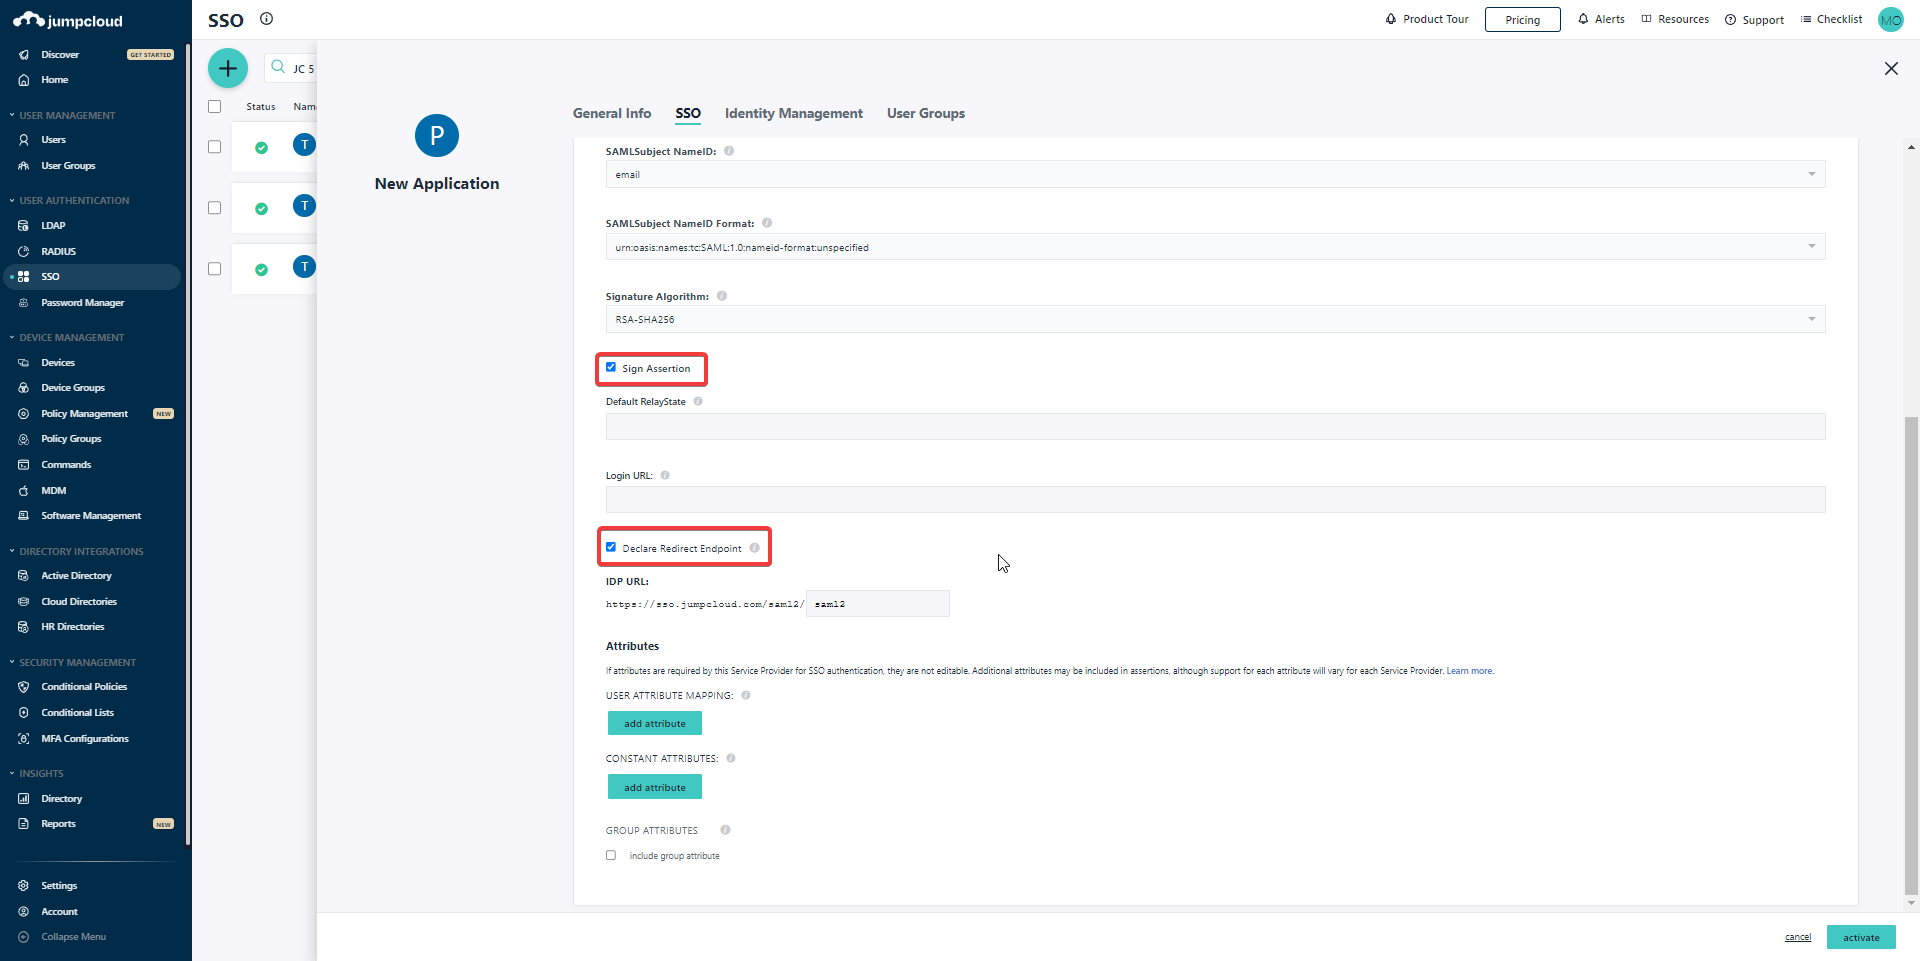Open Active Directory under Directory Integrations
1920x961 pixels.
point(76,575)
